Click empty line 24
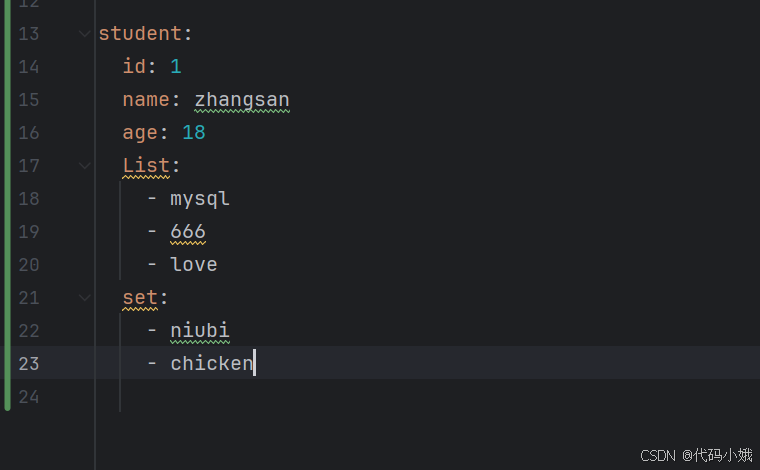 click(x=428, y=397)
